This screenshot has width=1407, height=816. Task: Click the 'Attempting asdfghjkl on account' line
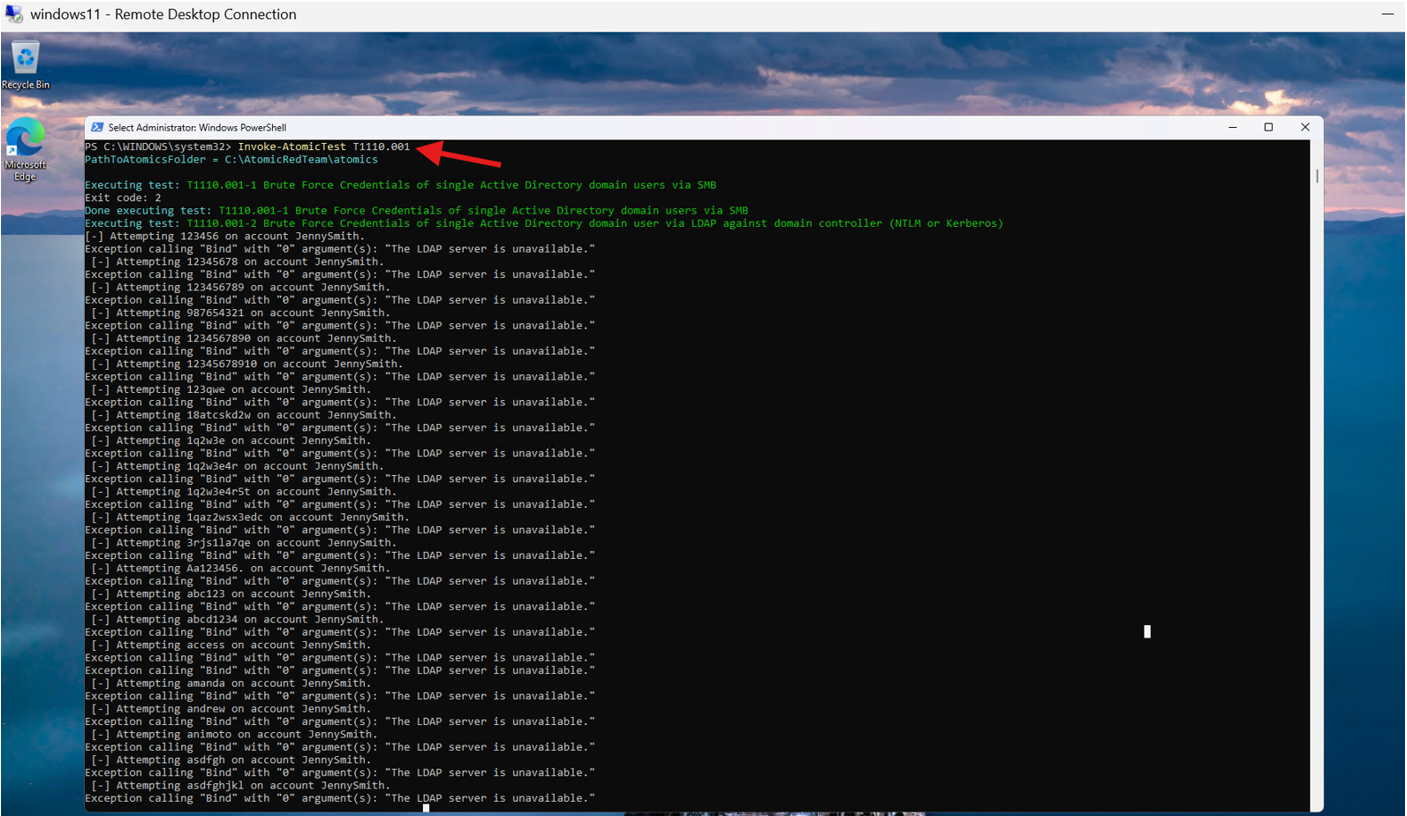[x=240, y=785]
